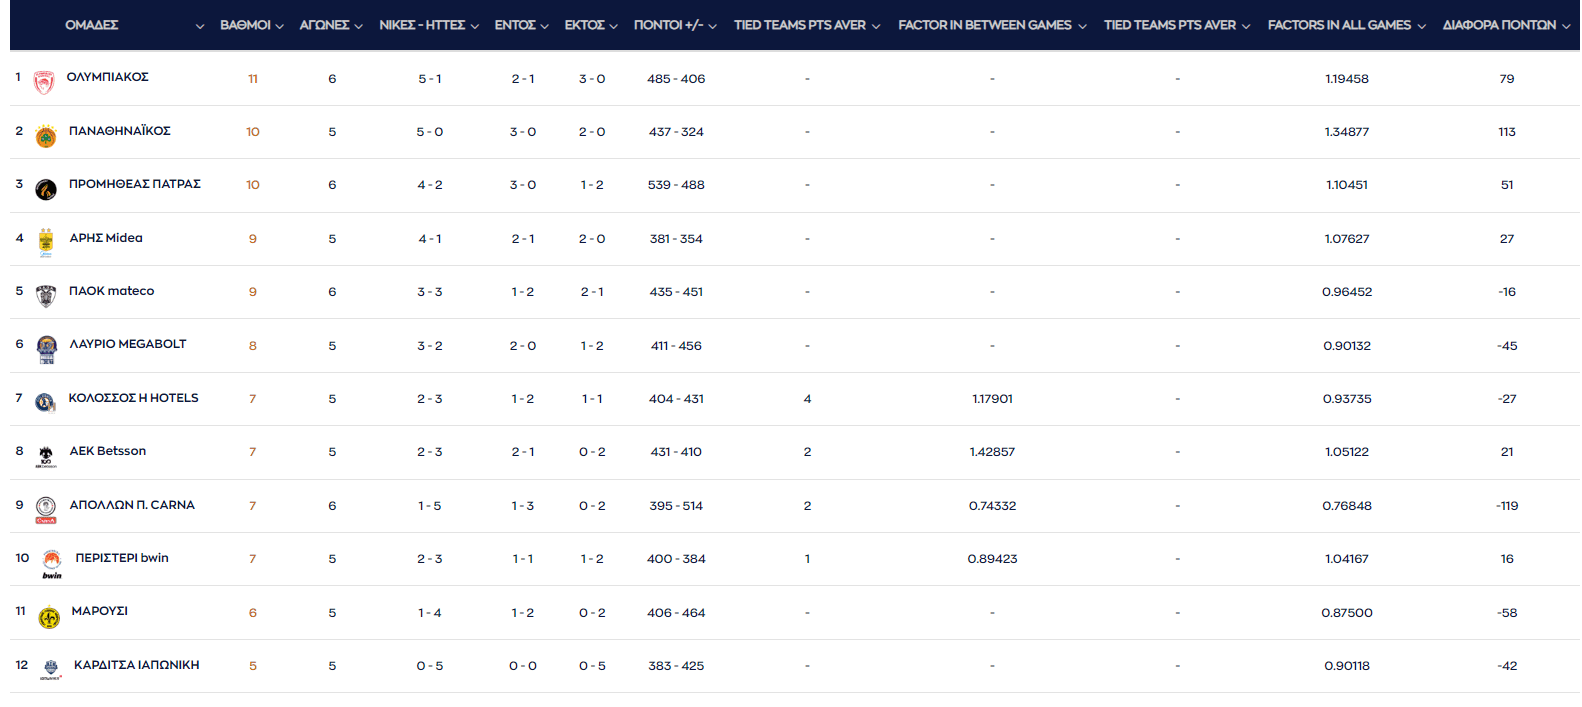The image size is (1582, 707).
Task: Click the ΛΑΥΡΙΟ MEGABOLT team logo
Action: [x=46, y=349]
